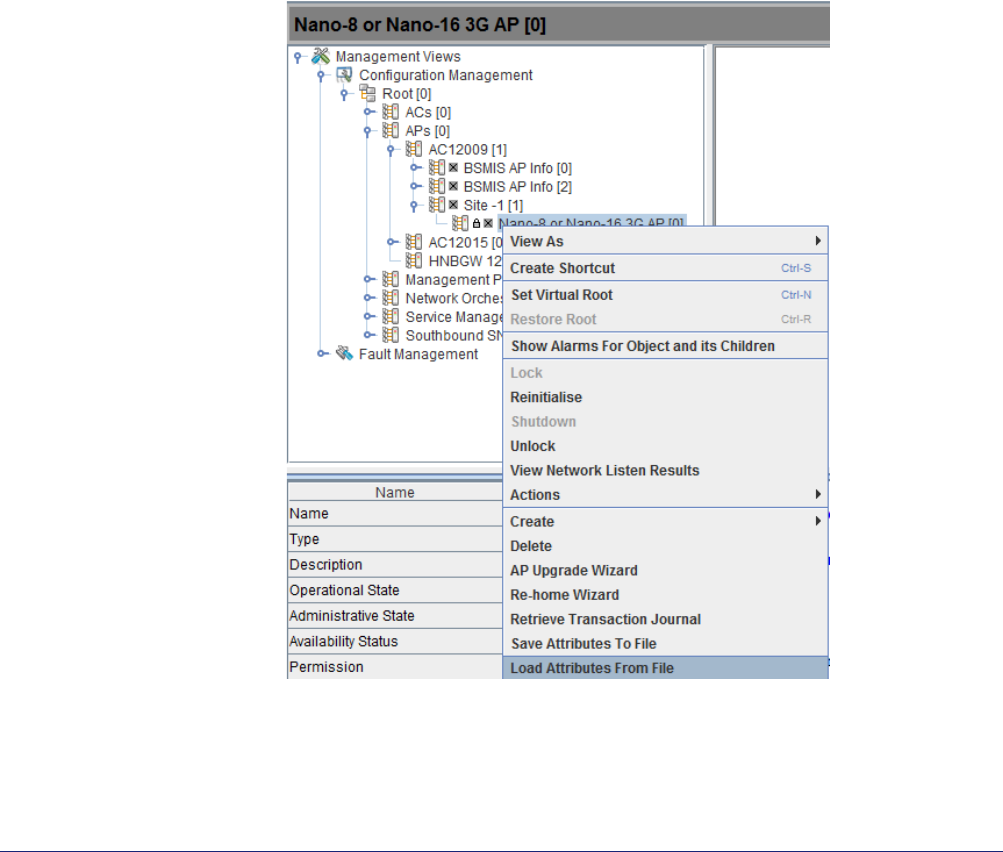The image size is (1003, 852).
Task: Expand the Fault Management node
Action: [x=323, y=353]
